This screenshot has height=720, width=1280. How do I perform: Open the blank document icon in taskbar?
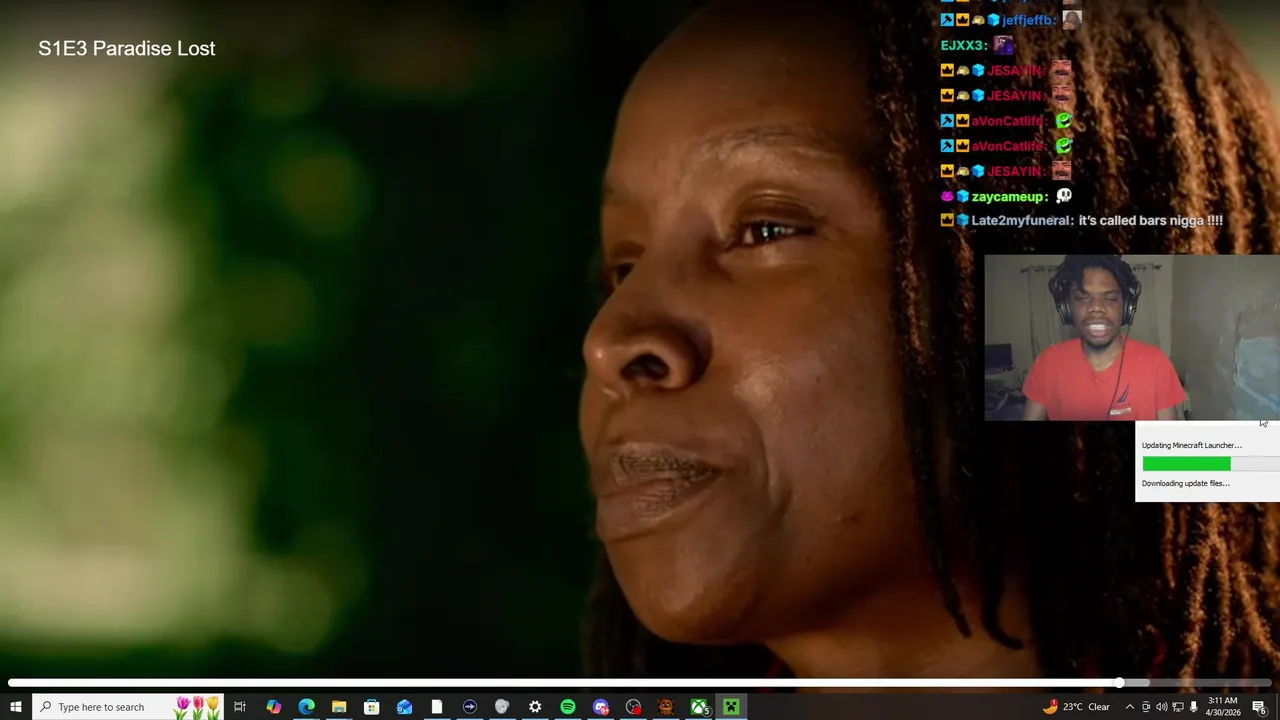point(437,707)
